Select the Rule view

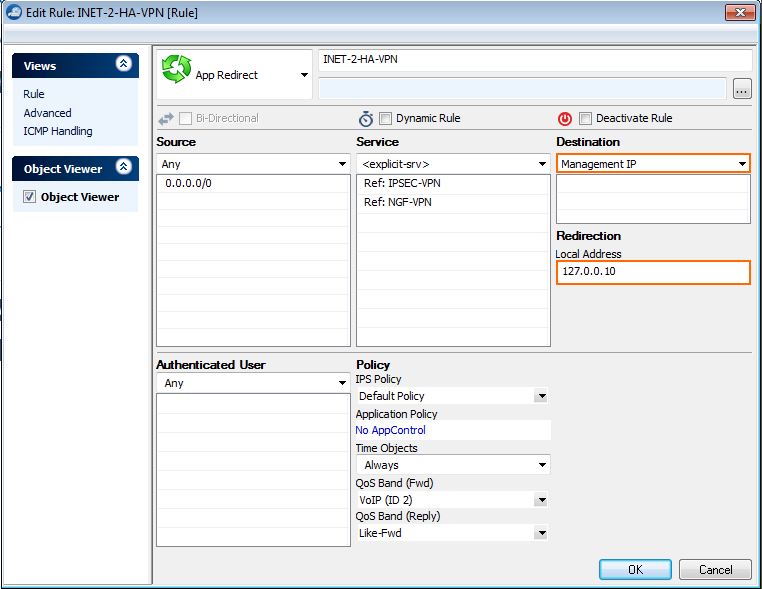34,94
